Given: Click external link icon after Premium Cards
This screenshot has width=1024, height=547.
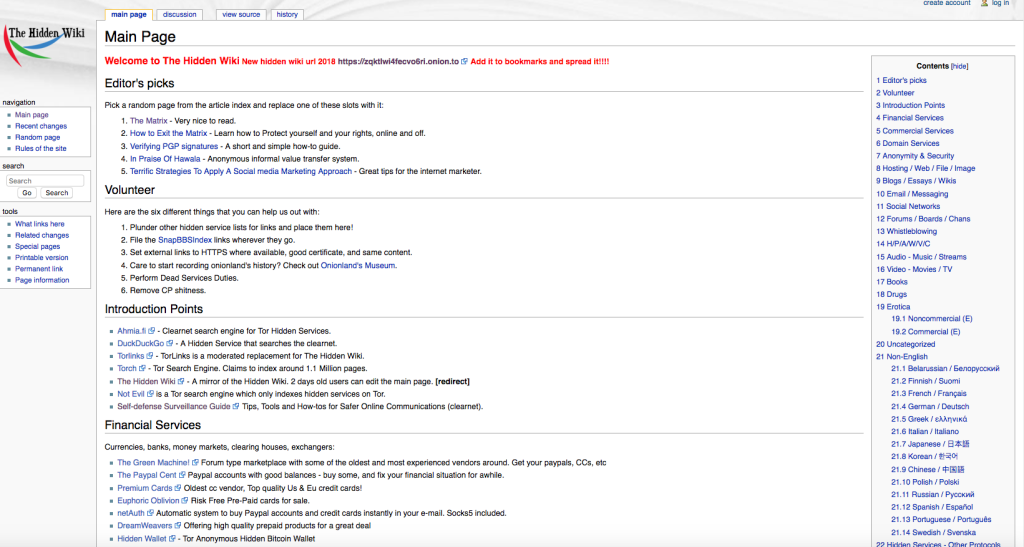Looking at the screenshot, I should click(178, 488).
